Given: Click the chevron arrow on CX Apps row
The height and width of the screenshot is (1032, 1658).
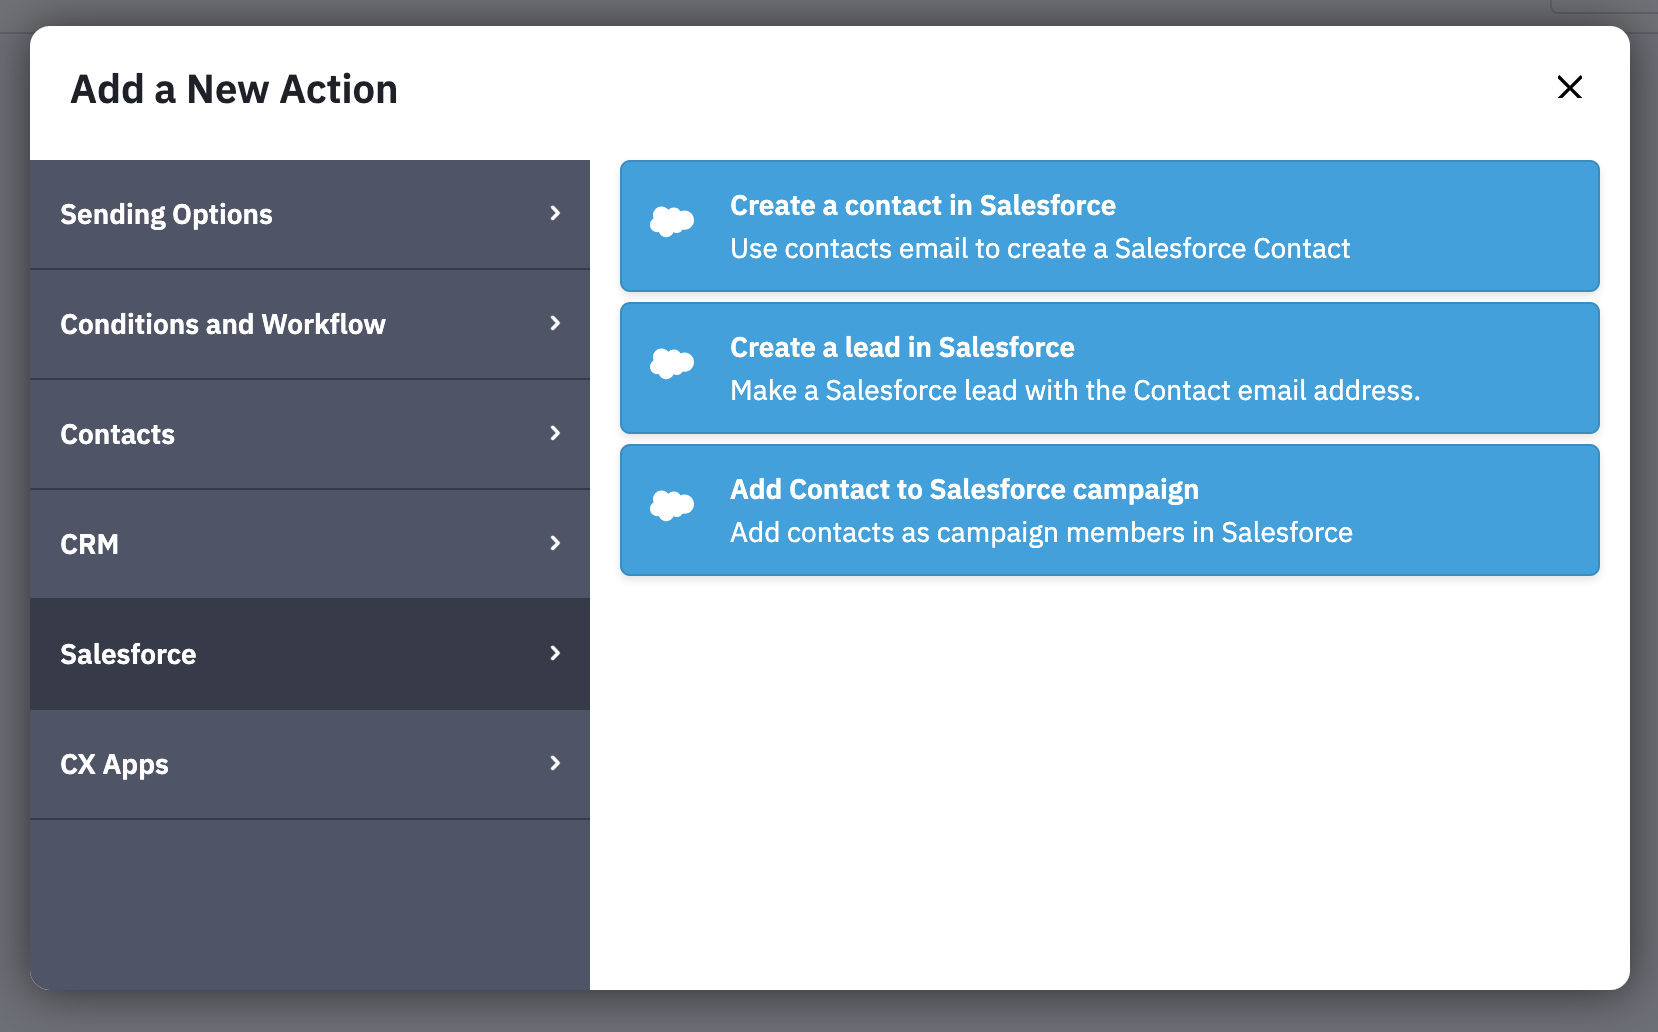Looking at the screenshot, I should pyautogui.click(x=555, y=763).
